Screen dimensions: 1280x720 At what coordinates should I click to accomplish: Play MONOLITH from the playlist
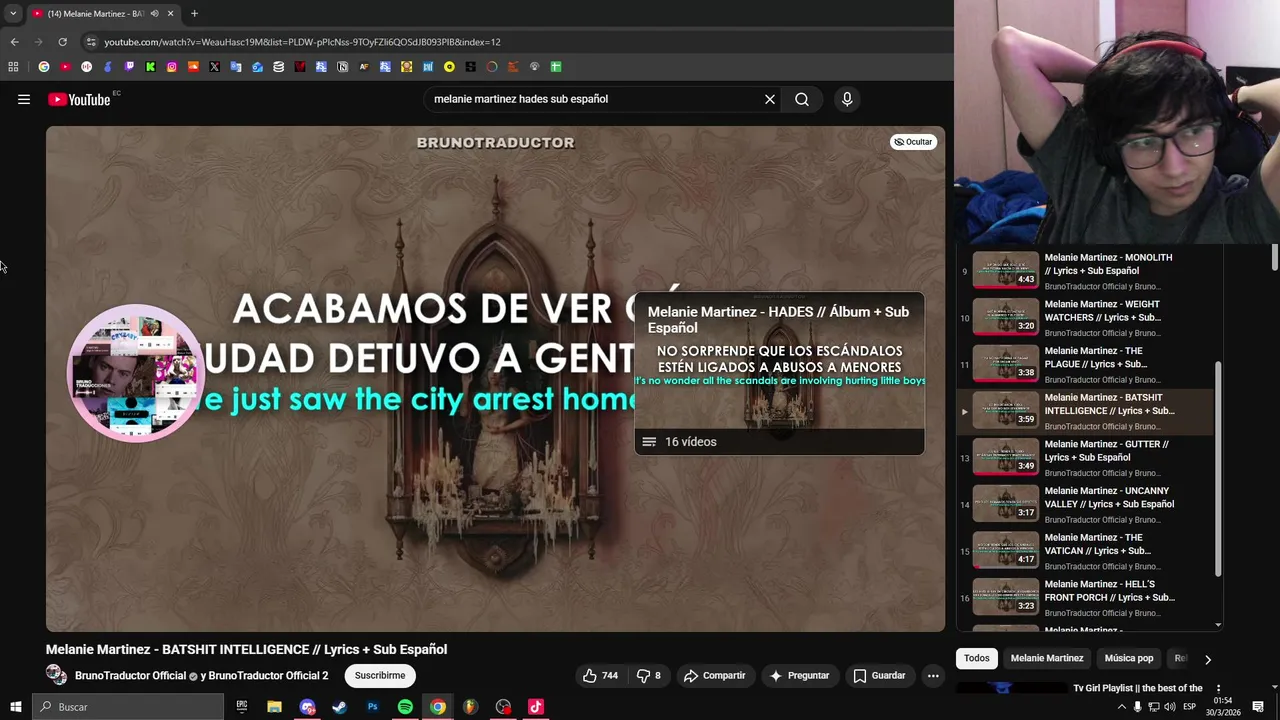[x=1085, y=270]
